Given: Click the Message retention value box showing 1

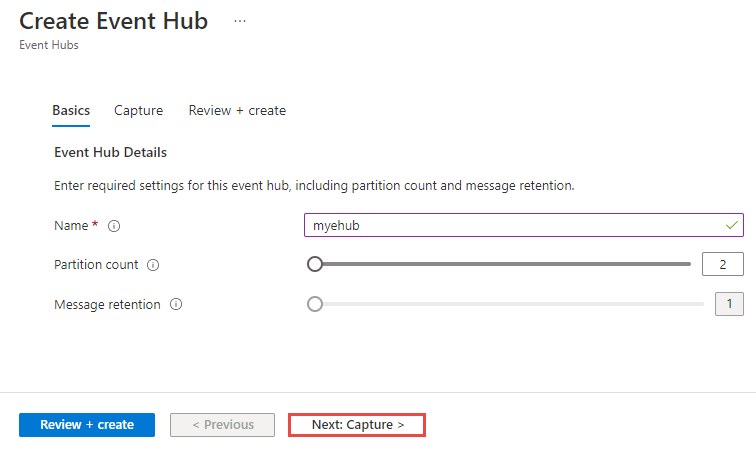Looking at the screenshot, I should (729, 304).
